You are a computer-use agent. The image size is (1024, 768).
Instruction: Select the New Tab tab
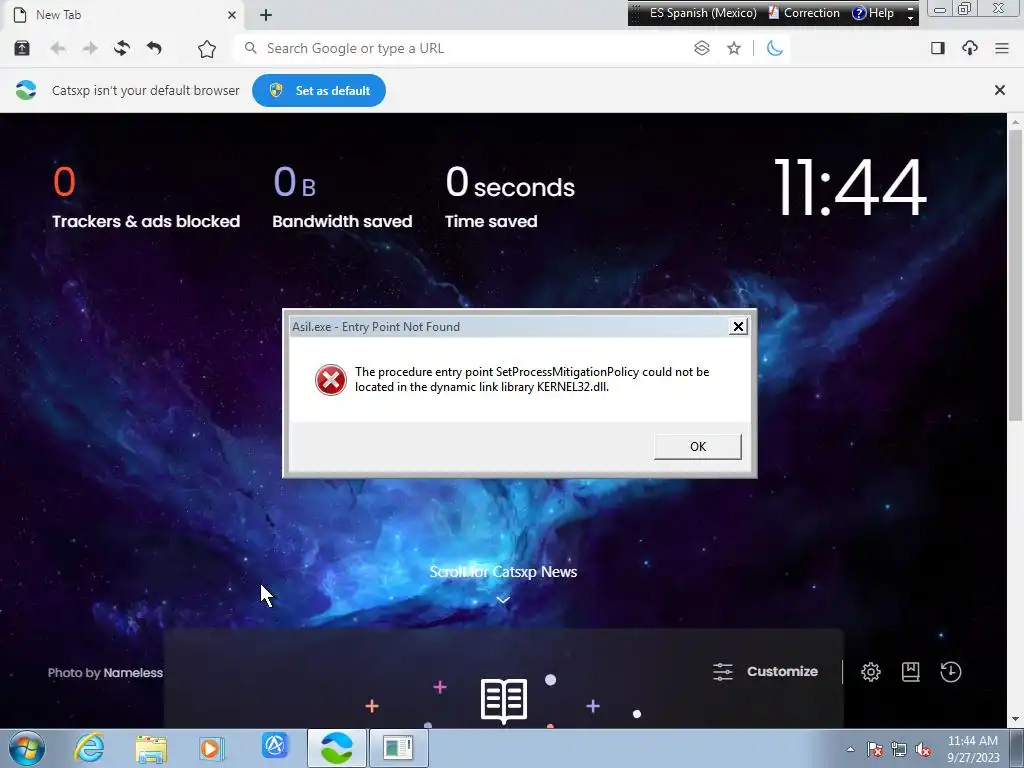pyautogui.click(x=124, y=15)
